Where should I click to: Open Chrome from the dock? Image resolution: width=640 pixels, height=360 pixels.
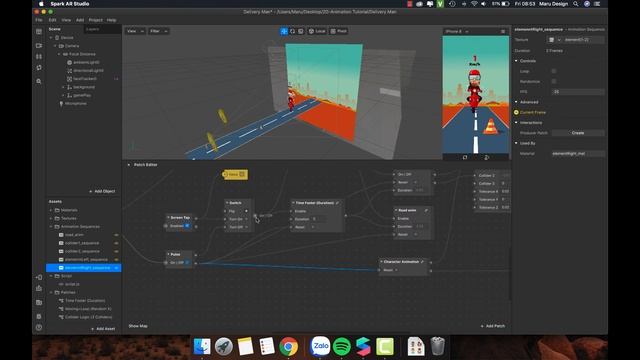289,347
